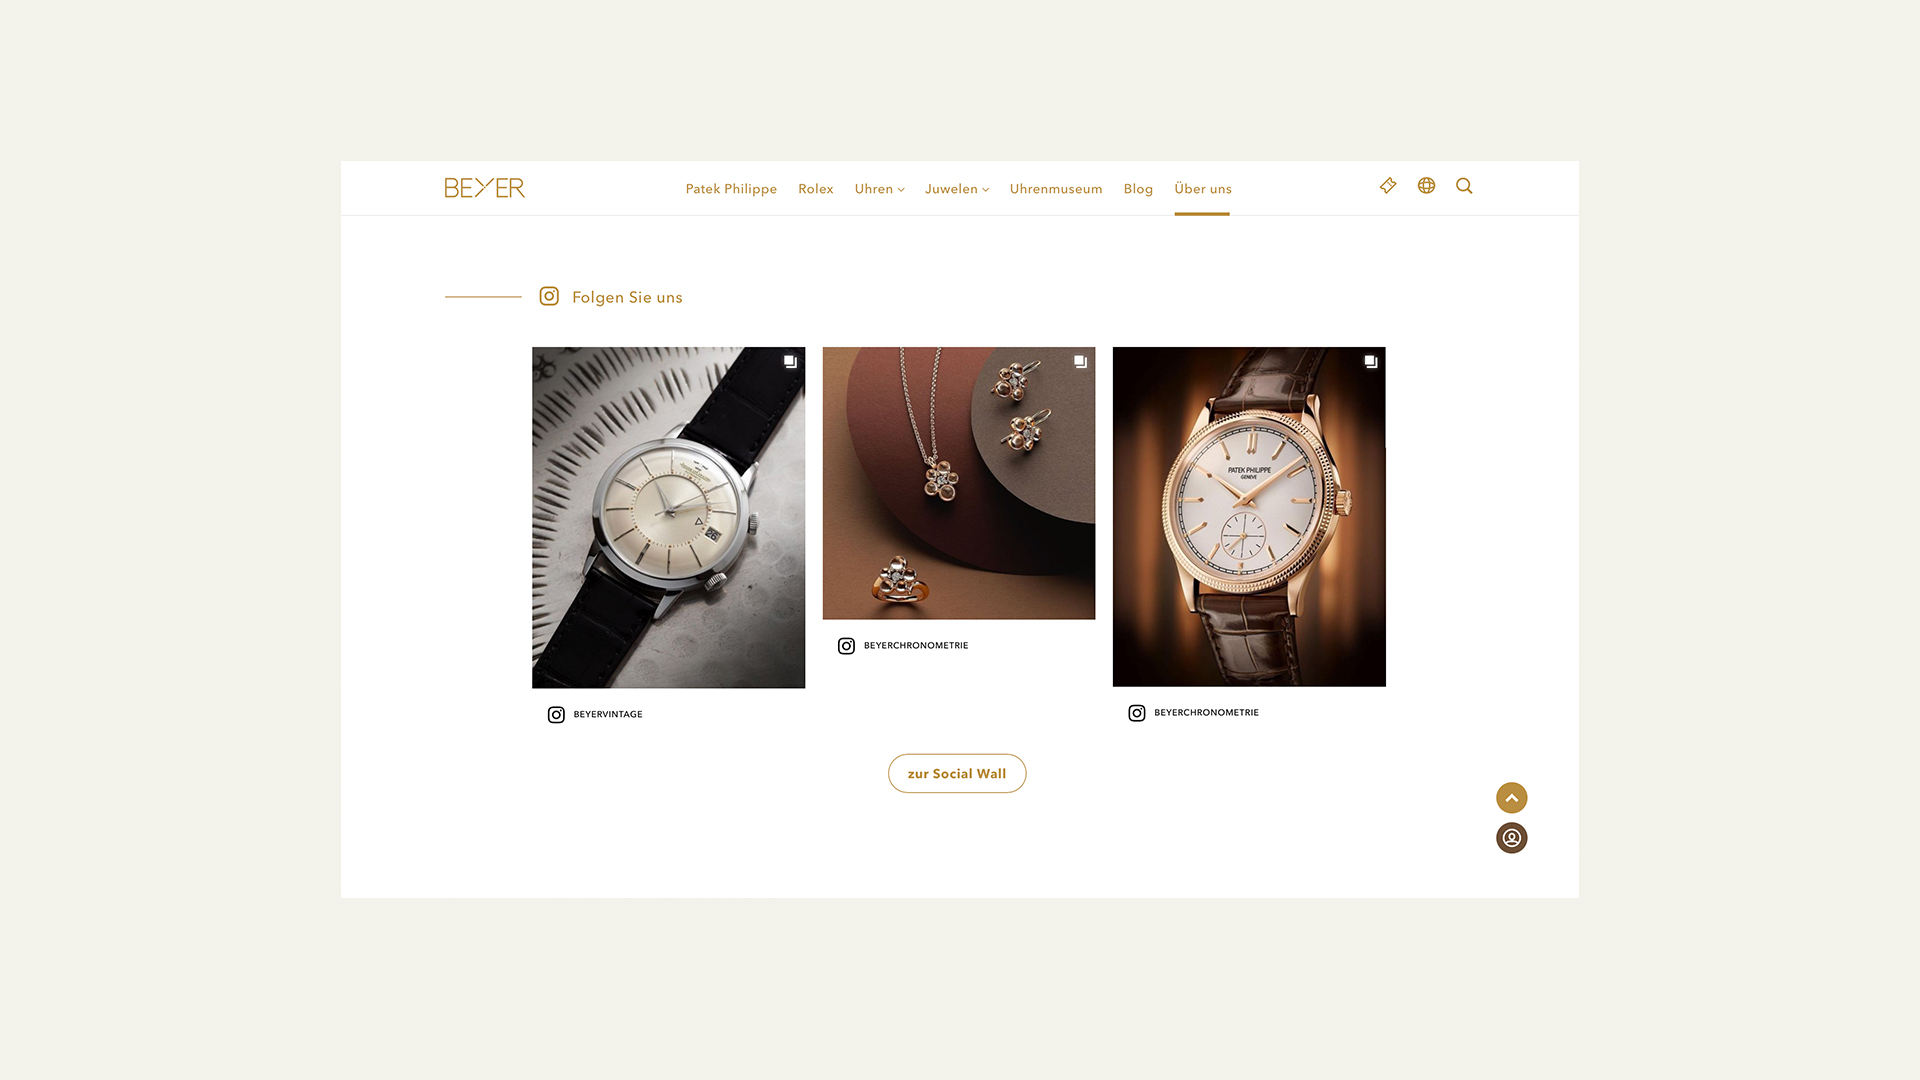
Task: Open the user account circle icon
Action: (x=1511, y=838)
